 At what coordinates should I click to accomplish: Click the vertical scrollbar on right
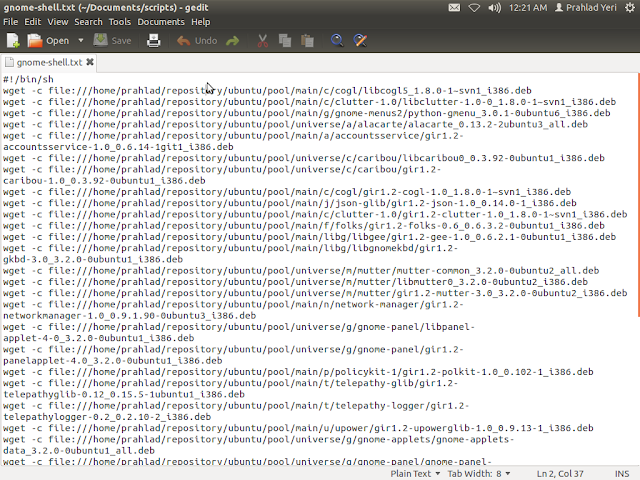pos(638,194)
